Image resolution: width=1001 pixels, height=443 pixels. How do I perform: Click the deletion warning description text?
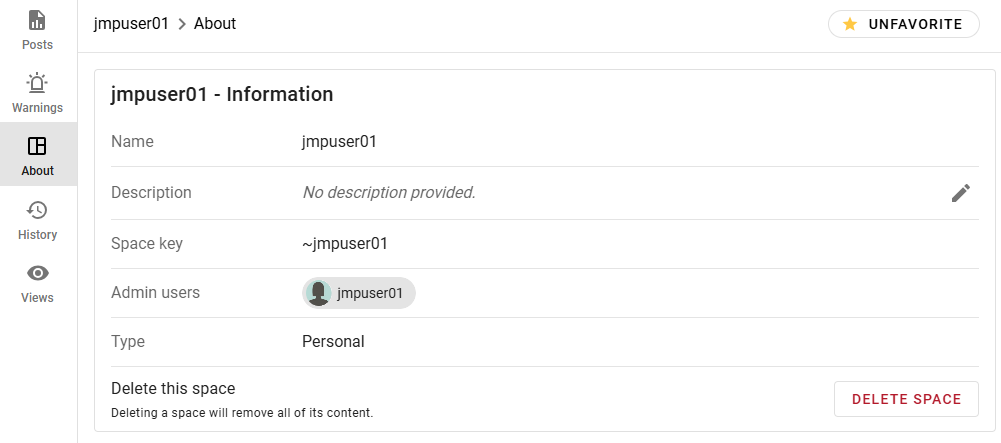pyautogui.click(x=241, y=412)
